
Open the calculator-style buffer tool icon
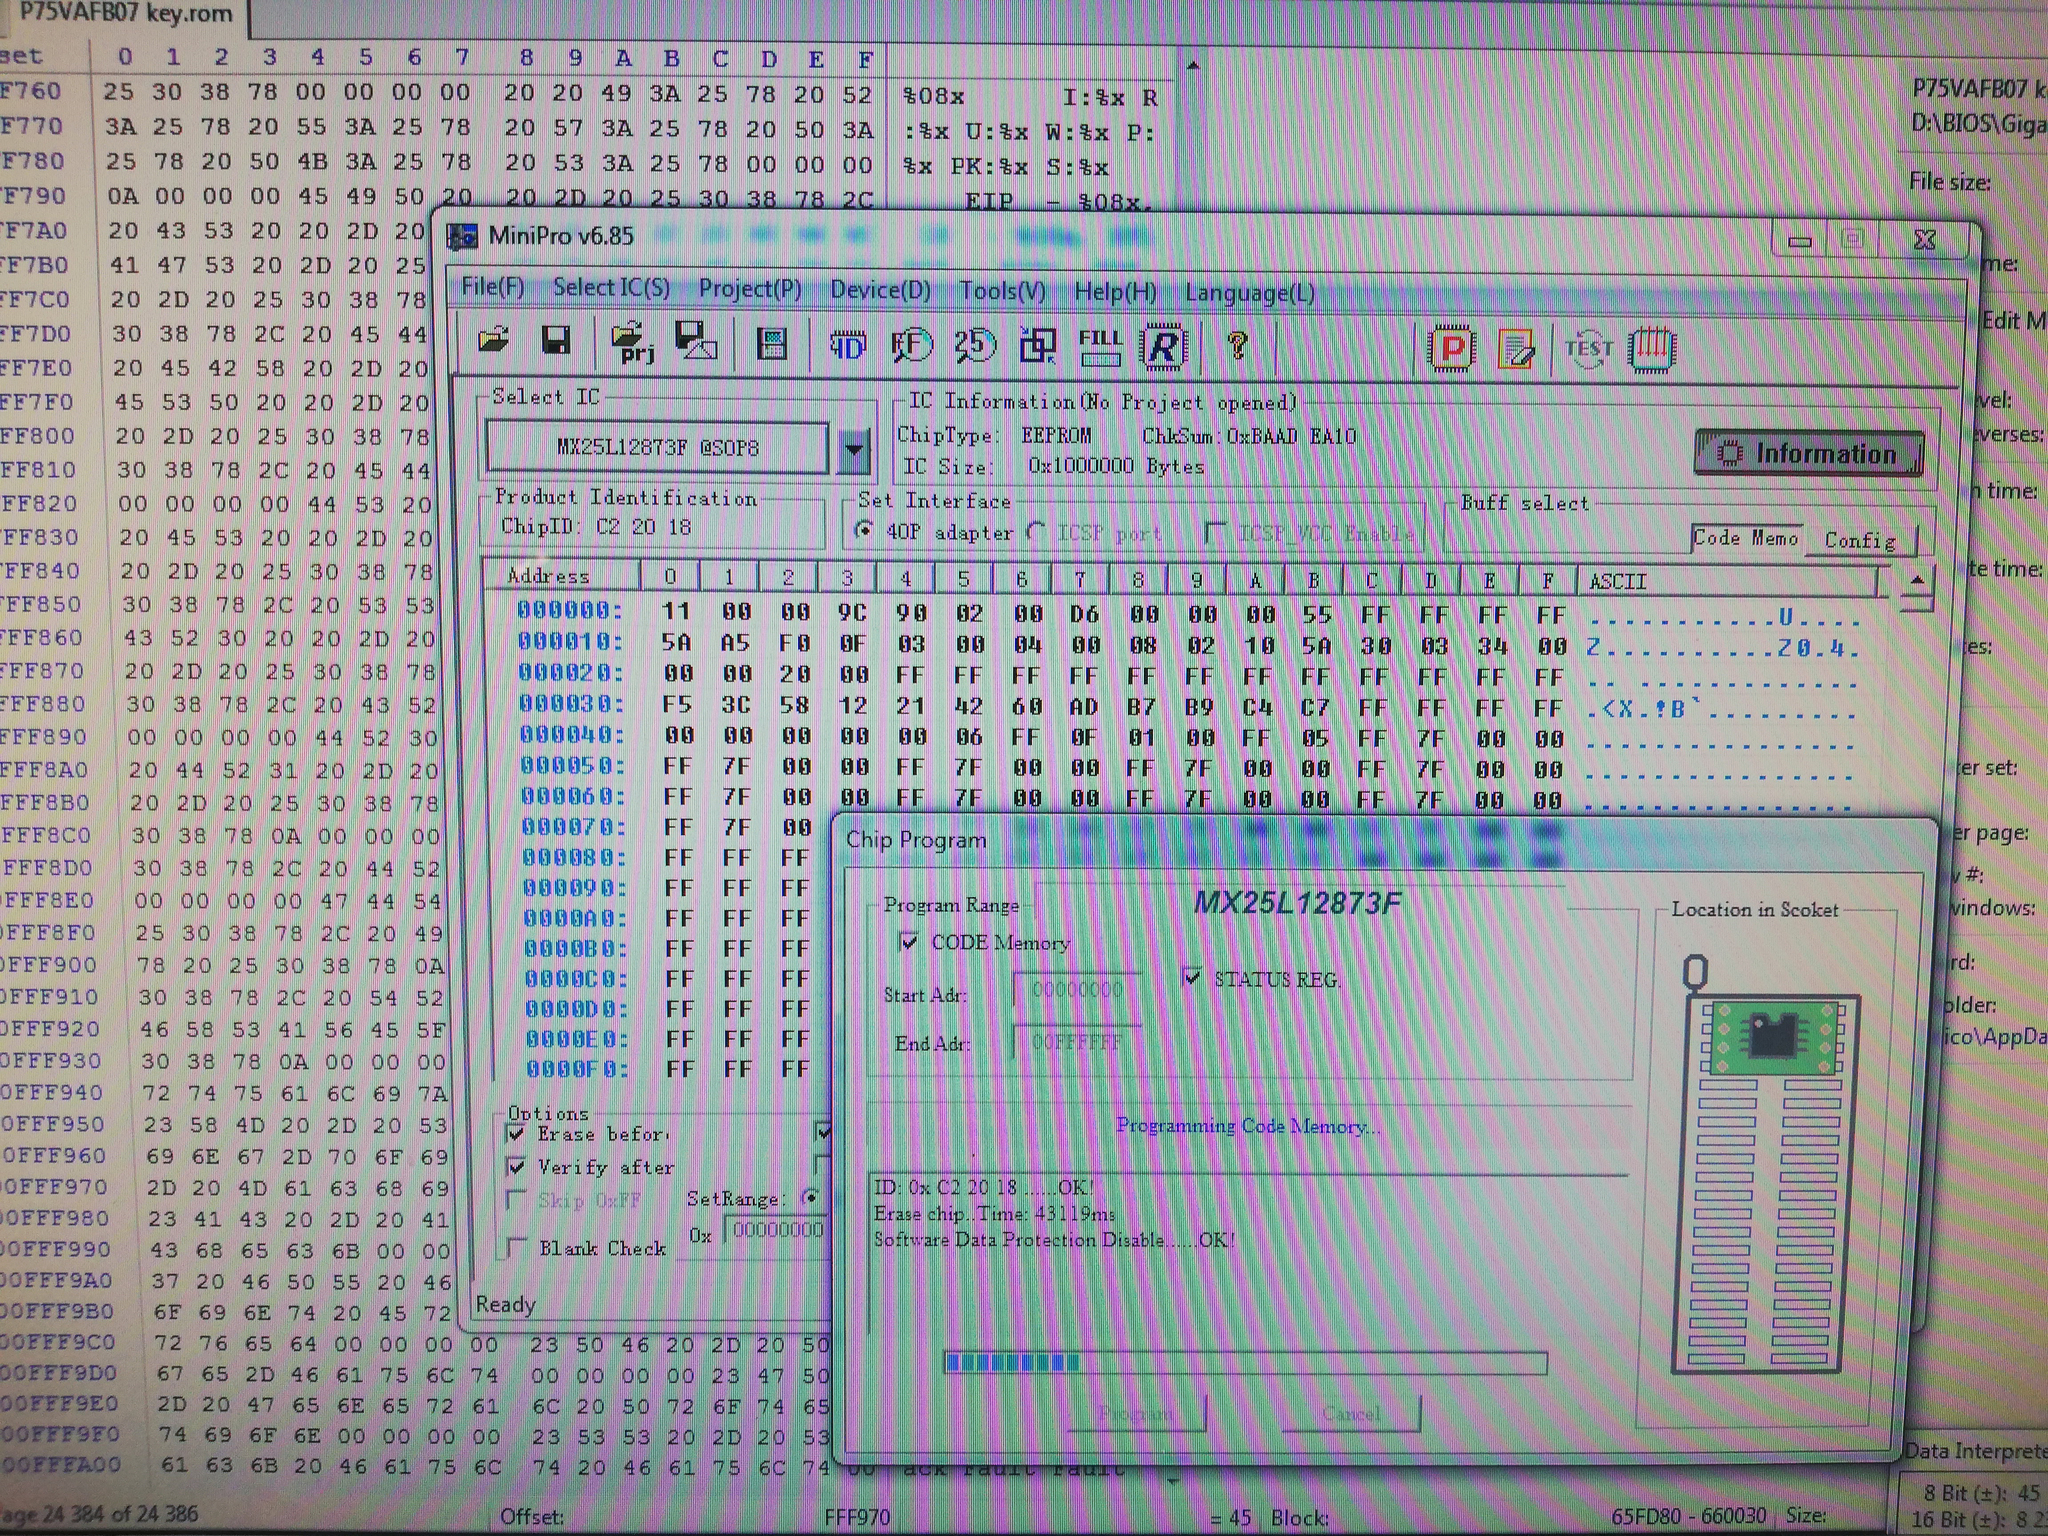tap(771, 344)
